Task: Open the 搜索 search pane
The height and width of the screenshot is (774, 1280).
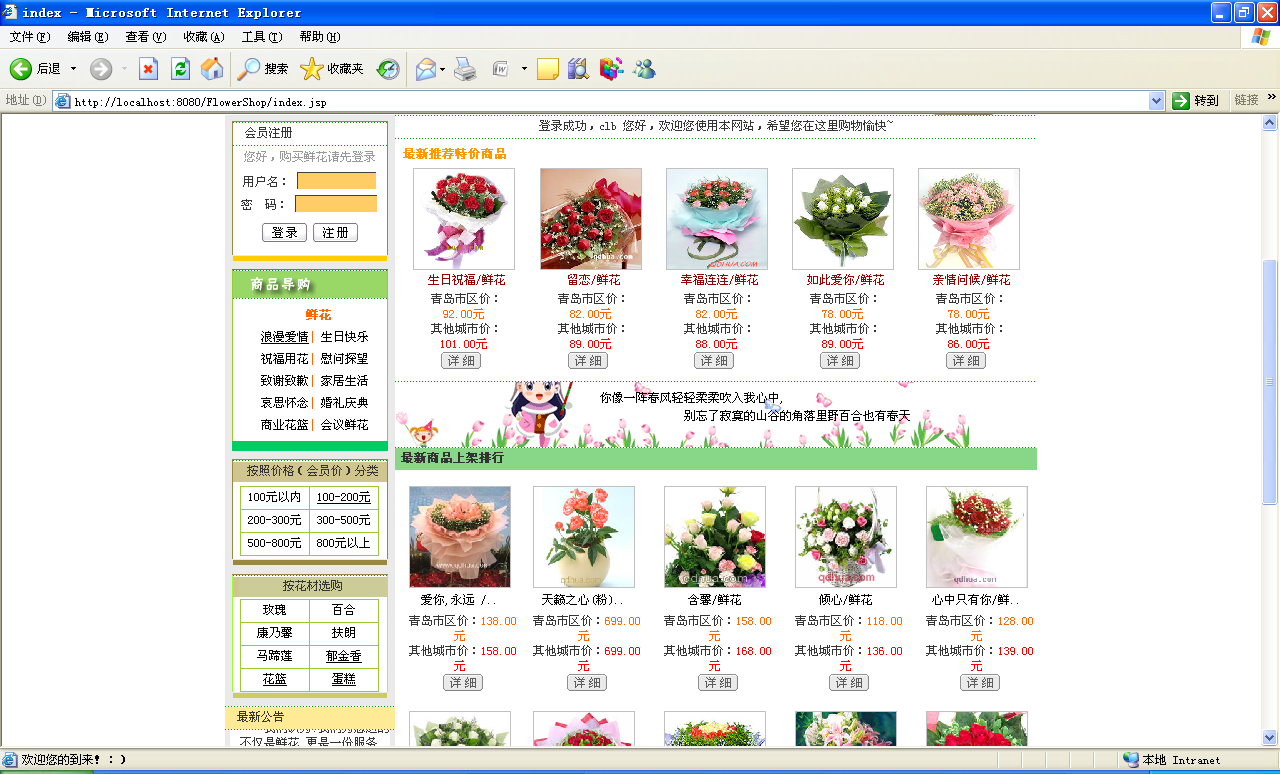Action: coord(263,69)
